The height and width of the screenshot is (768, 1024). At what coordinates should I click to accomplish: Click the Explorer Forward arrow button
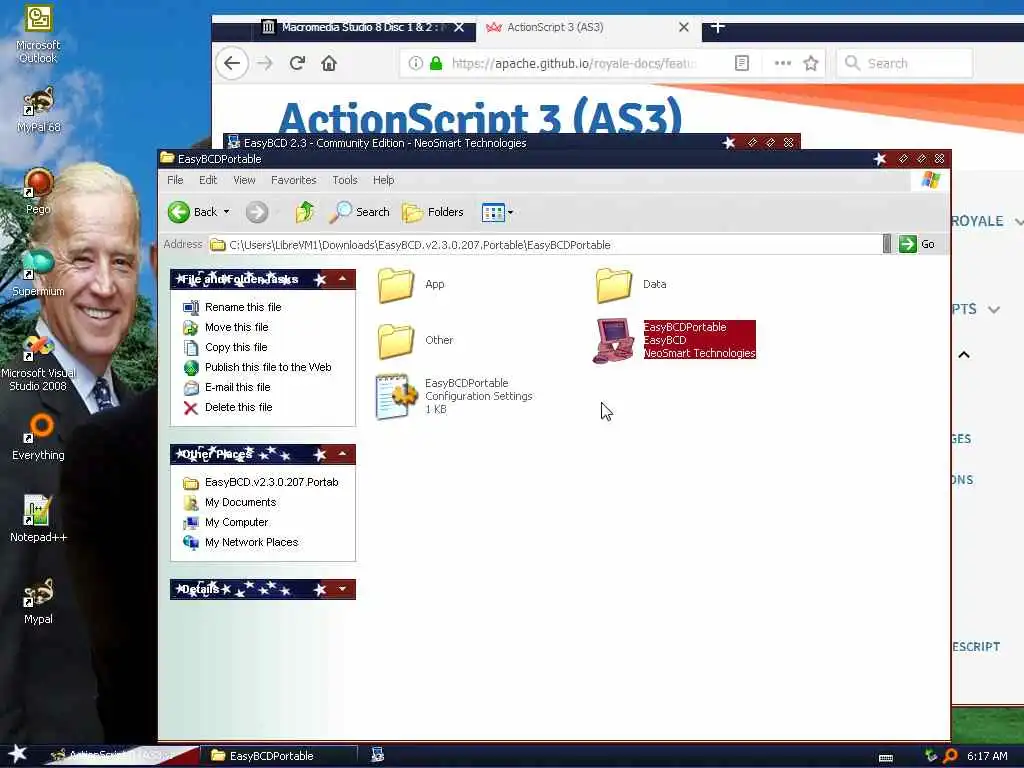[x=257, y=212]
